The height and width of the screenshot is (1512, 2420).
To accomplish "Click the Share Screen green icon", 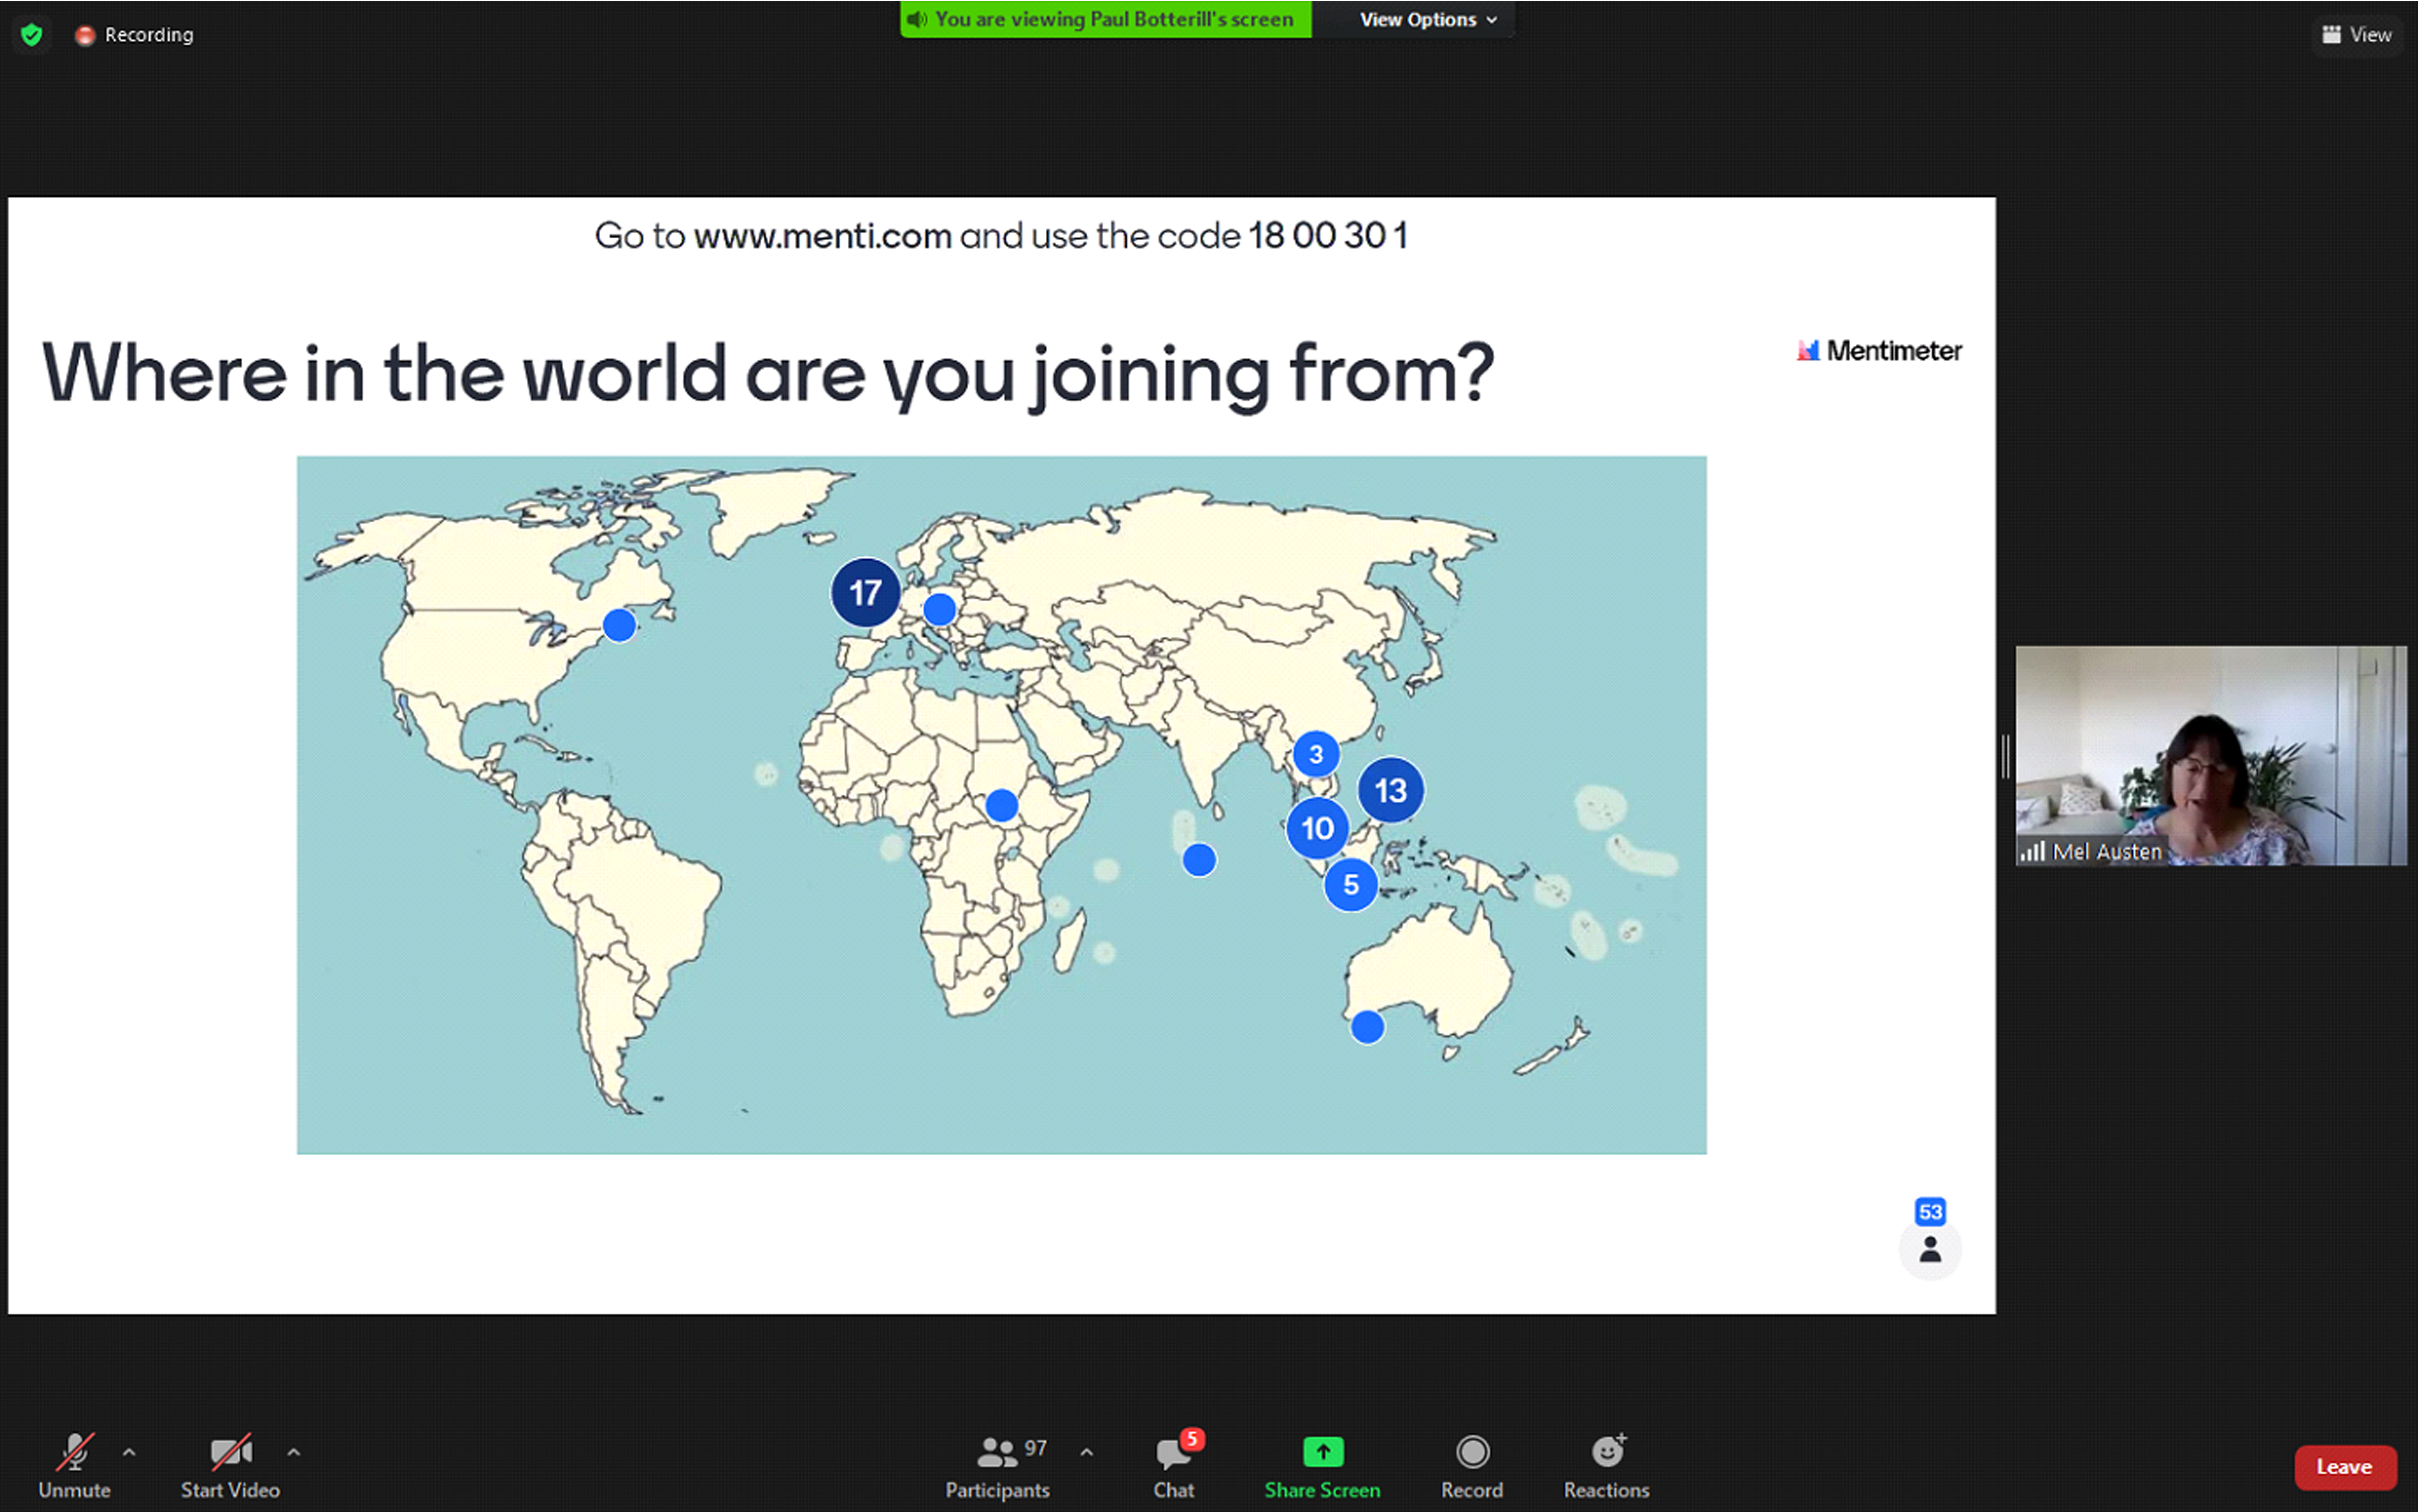I will coord(1322,1452).
